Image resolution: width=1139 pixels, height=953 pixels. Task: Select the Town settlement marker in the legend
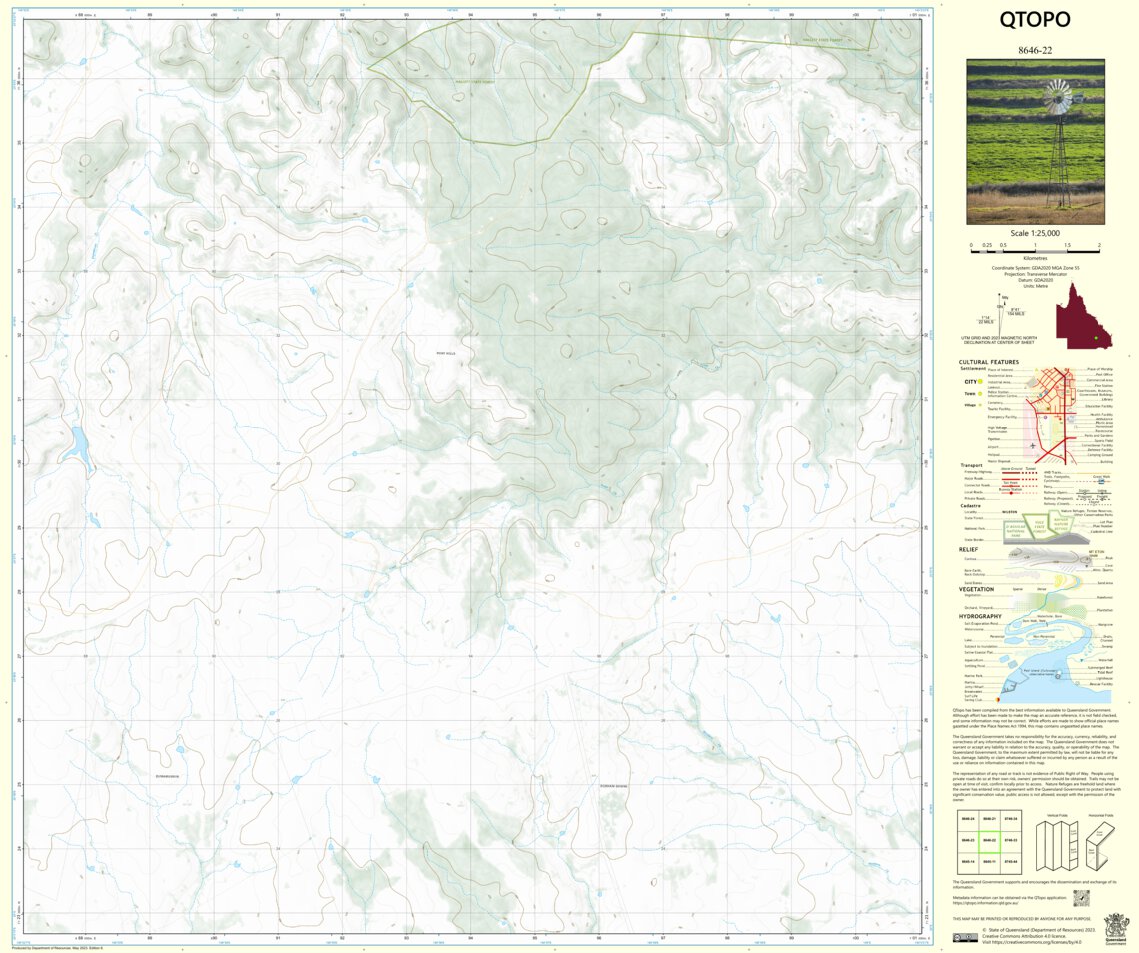(980, 394)
